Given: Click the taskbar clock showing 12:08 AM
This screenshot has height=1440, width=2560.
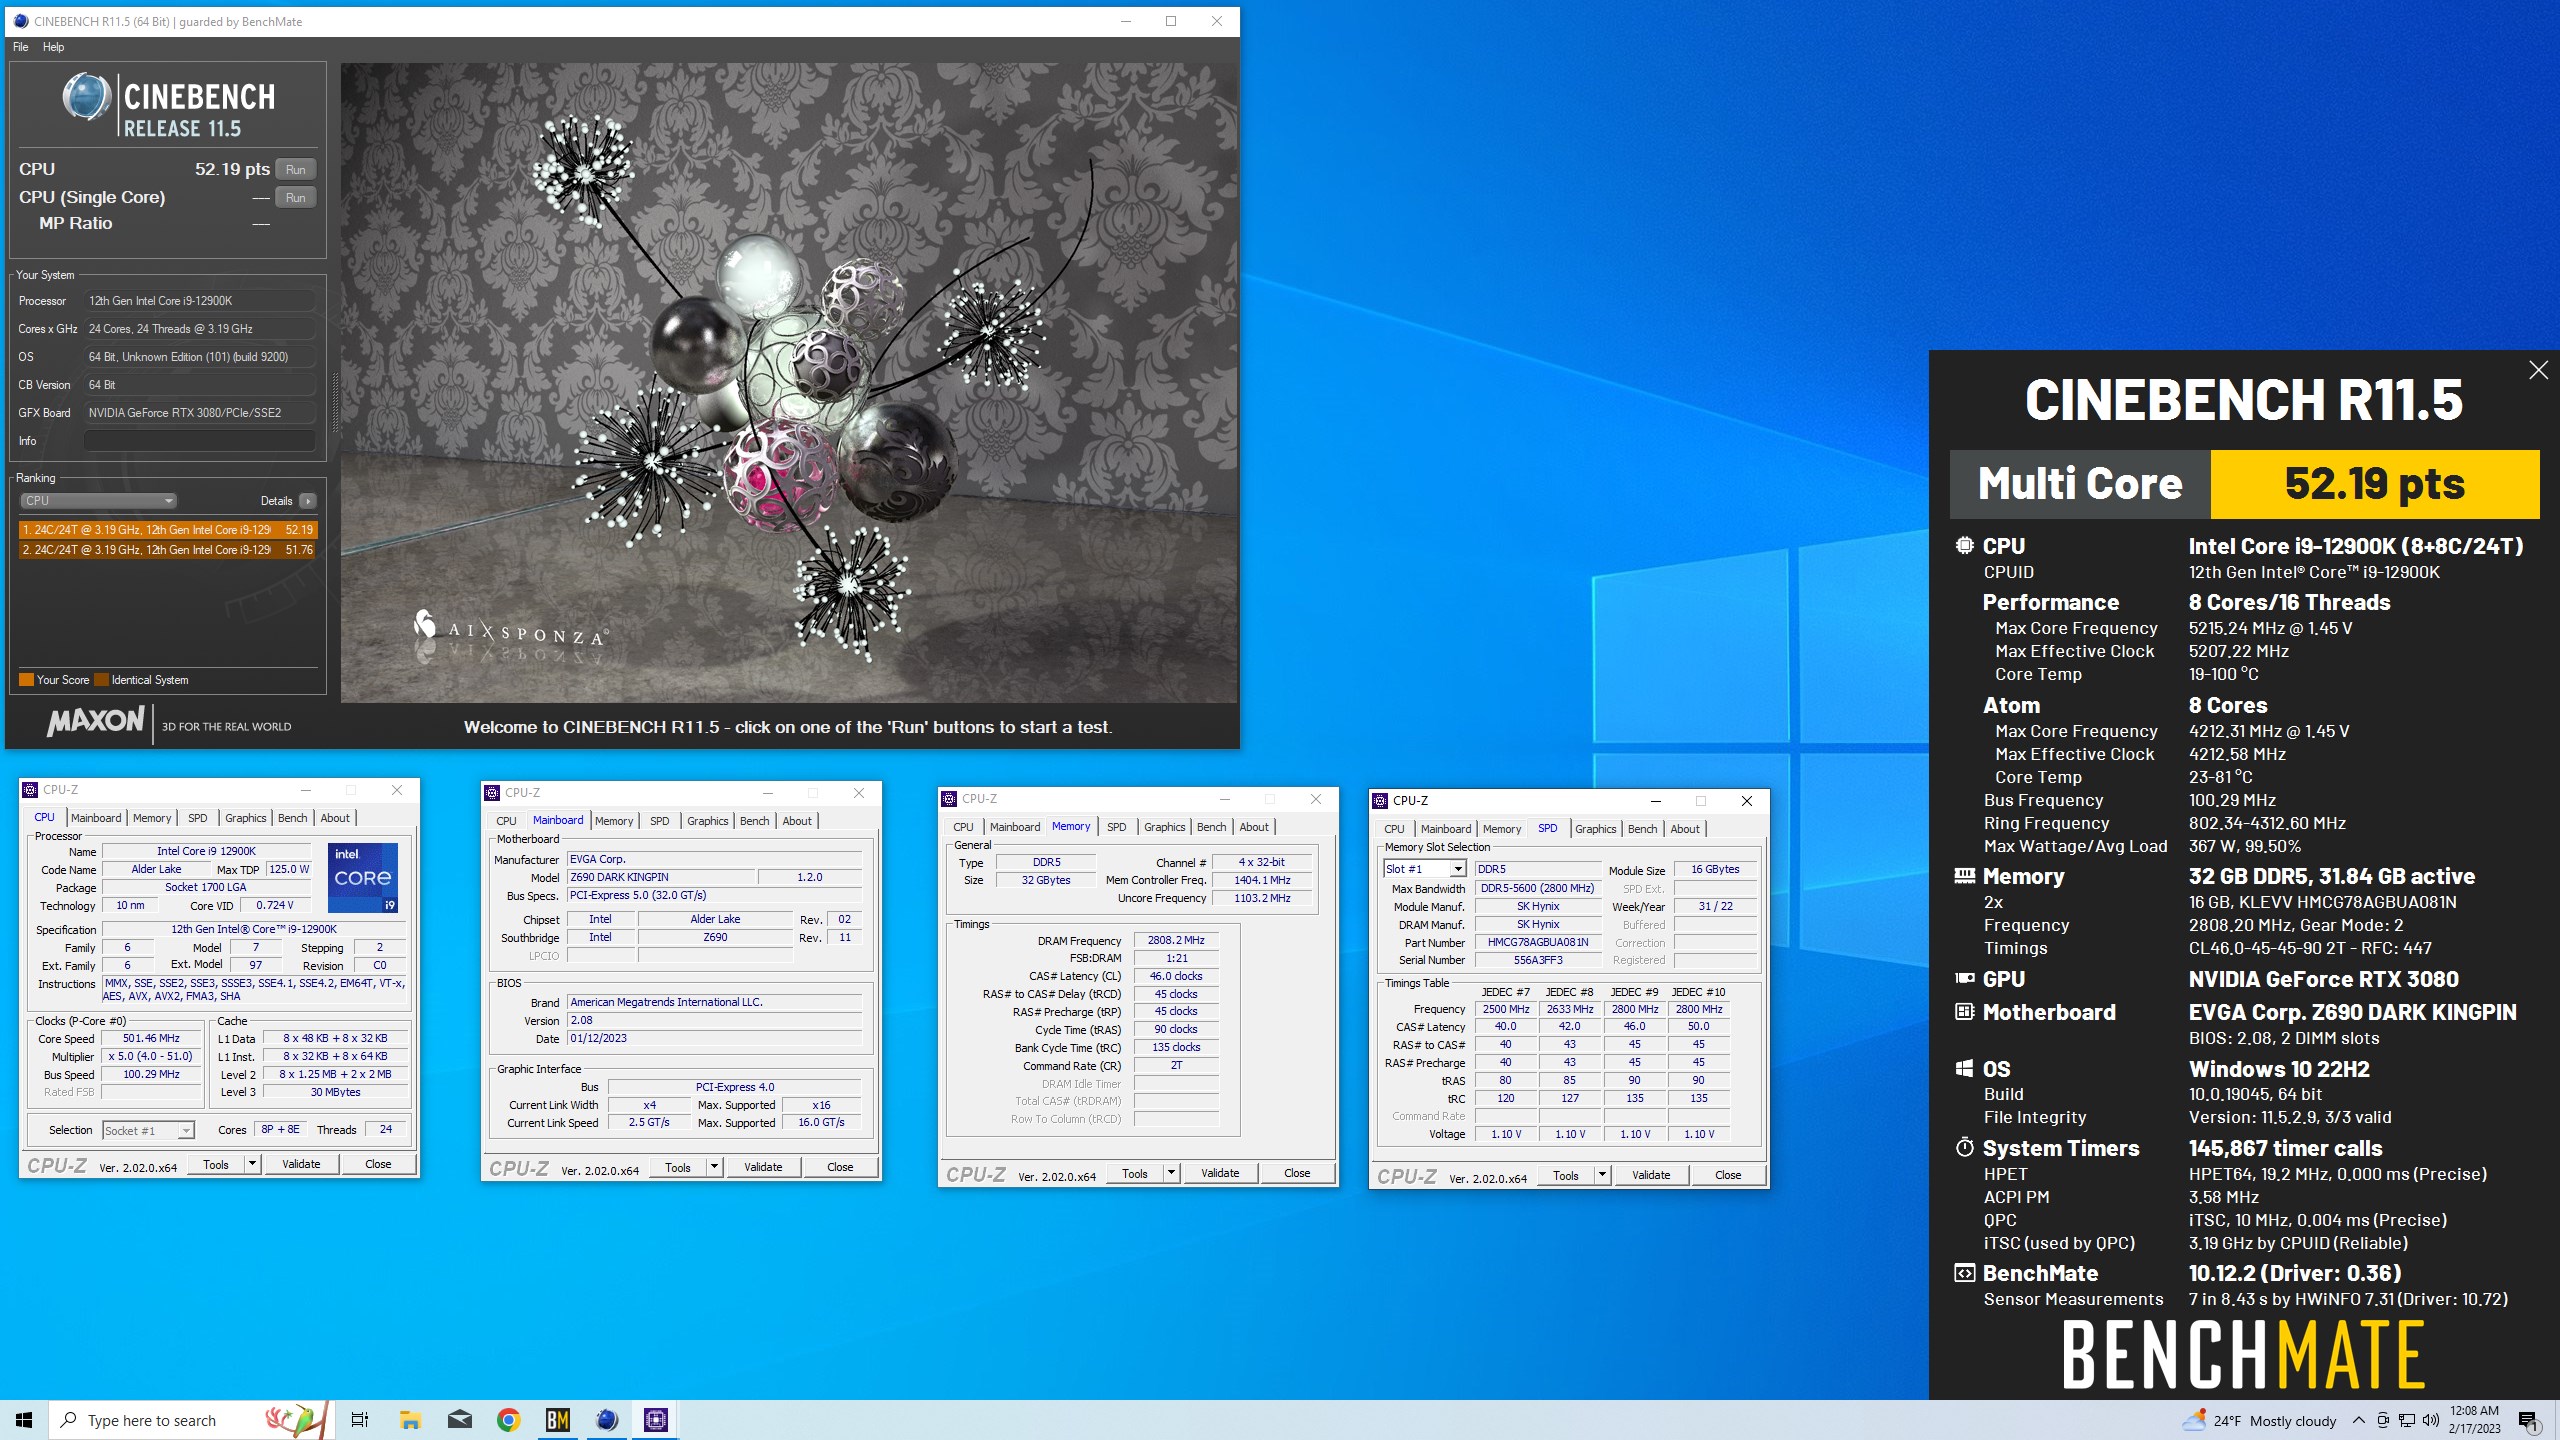Looking at the screenshot, I should point(2474,1420).
